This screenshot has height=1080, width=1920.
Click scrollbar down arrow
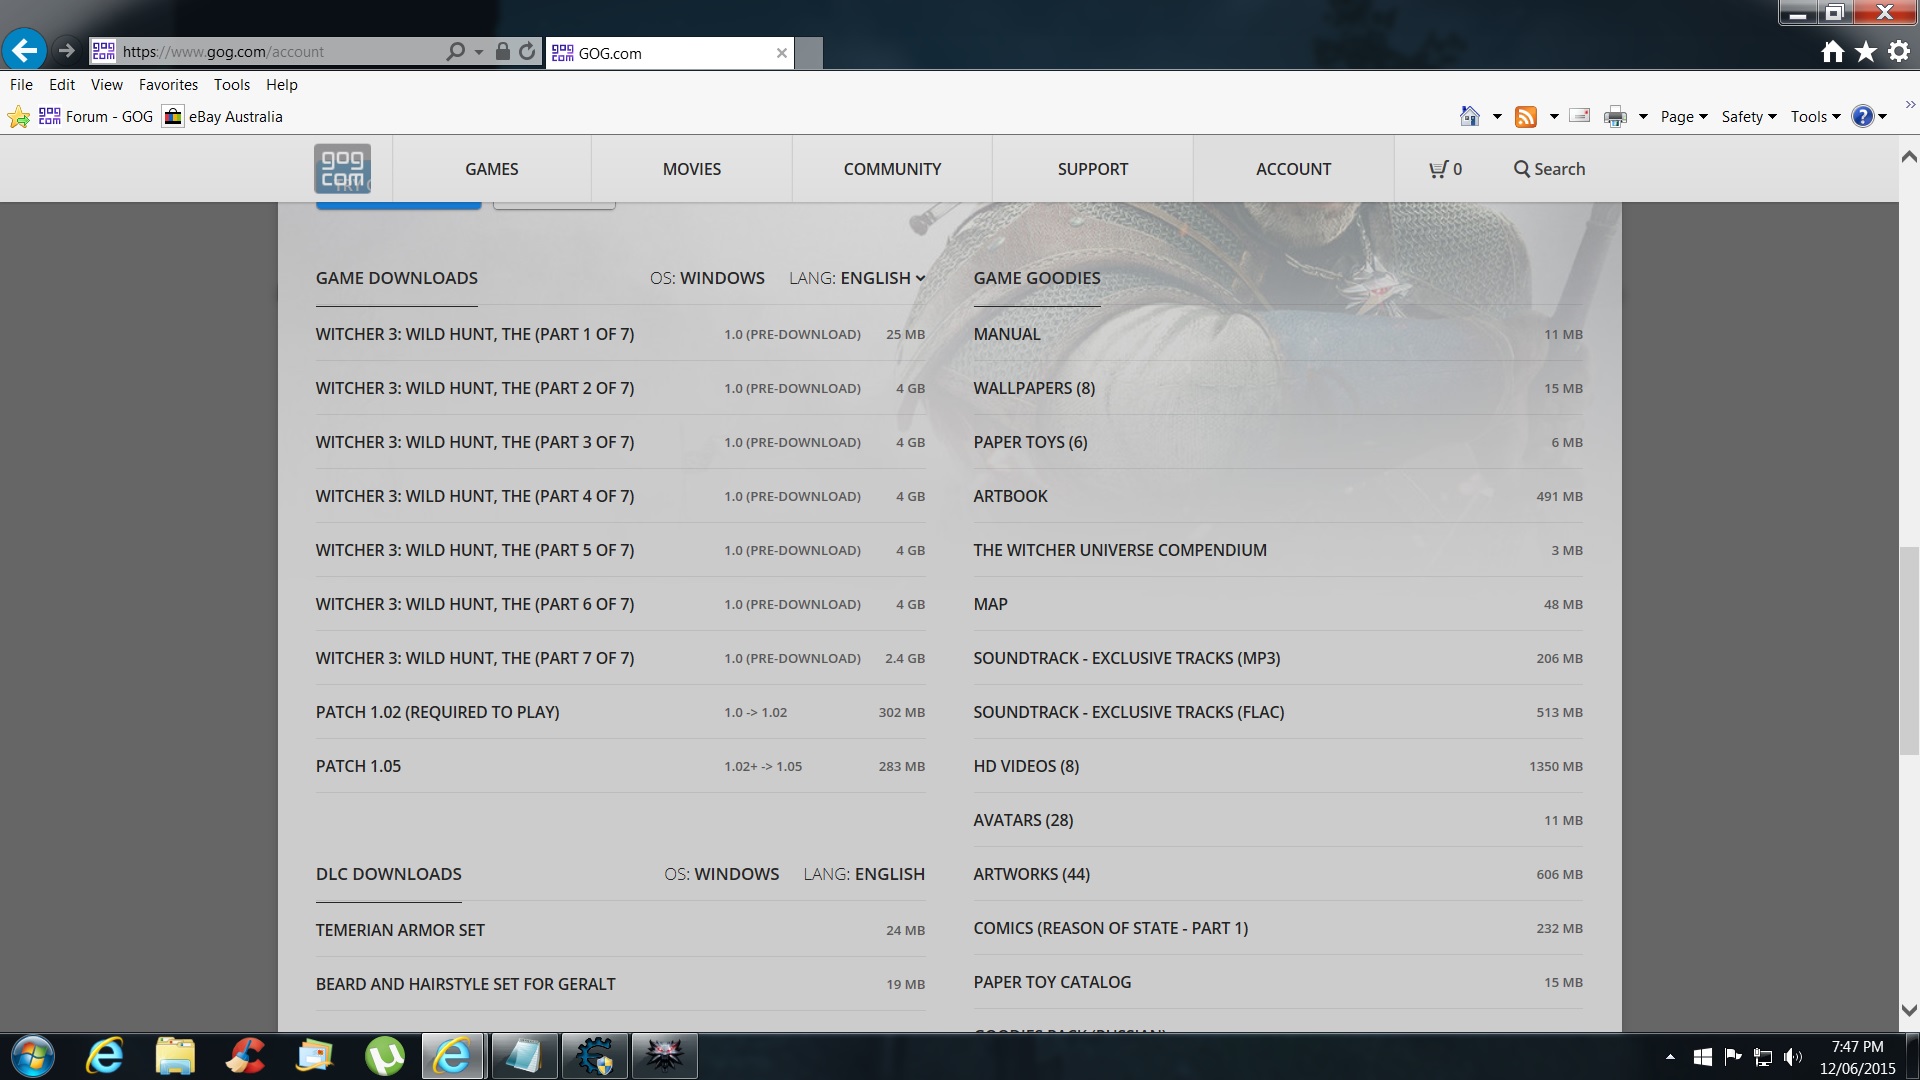[1909, 1011]
